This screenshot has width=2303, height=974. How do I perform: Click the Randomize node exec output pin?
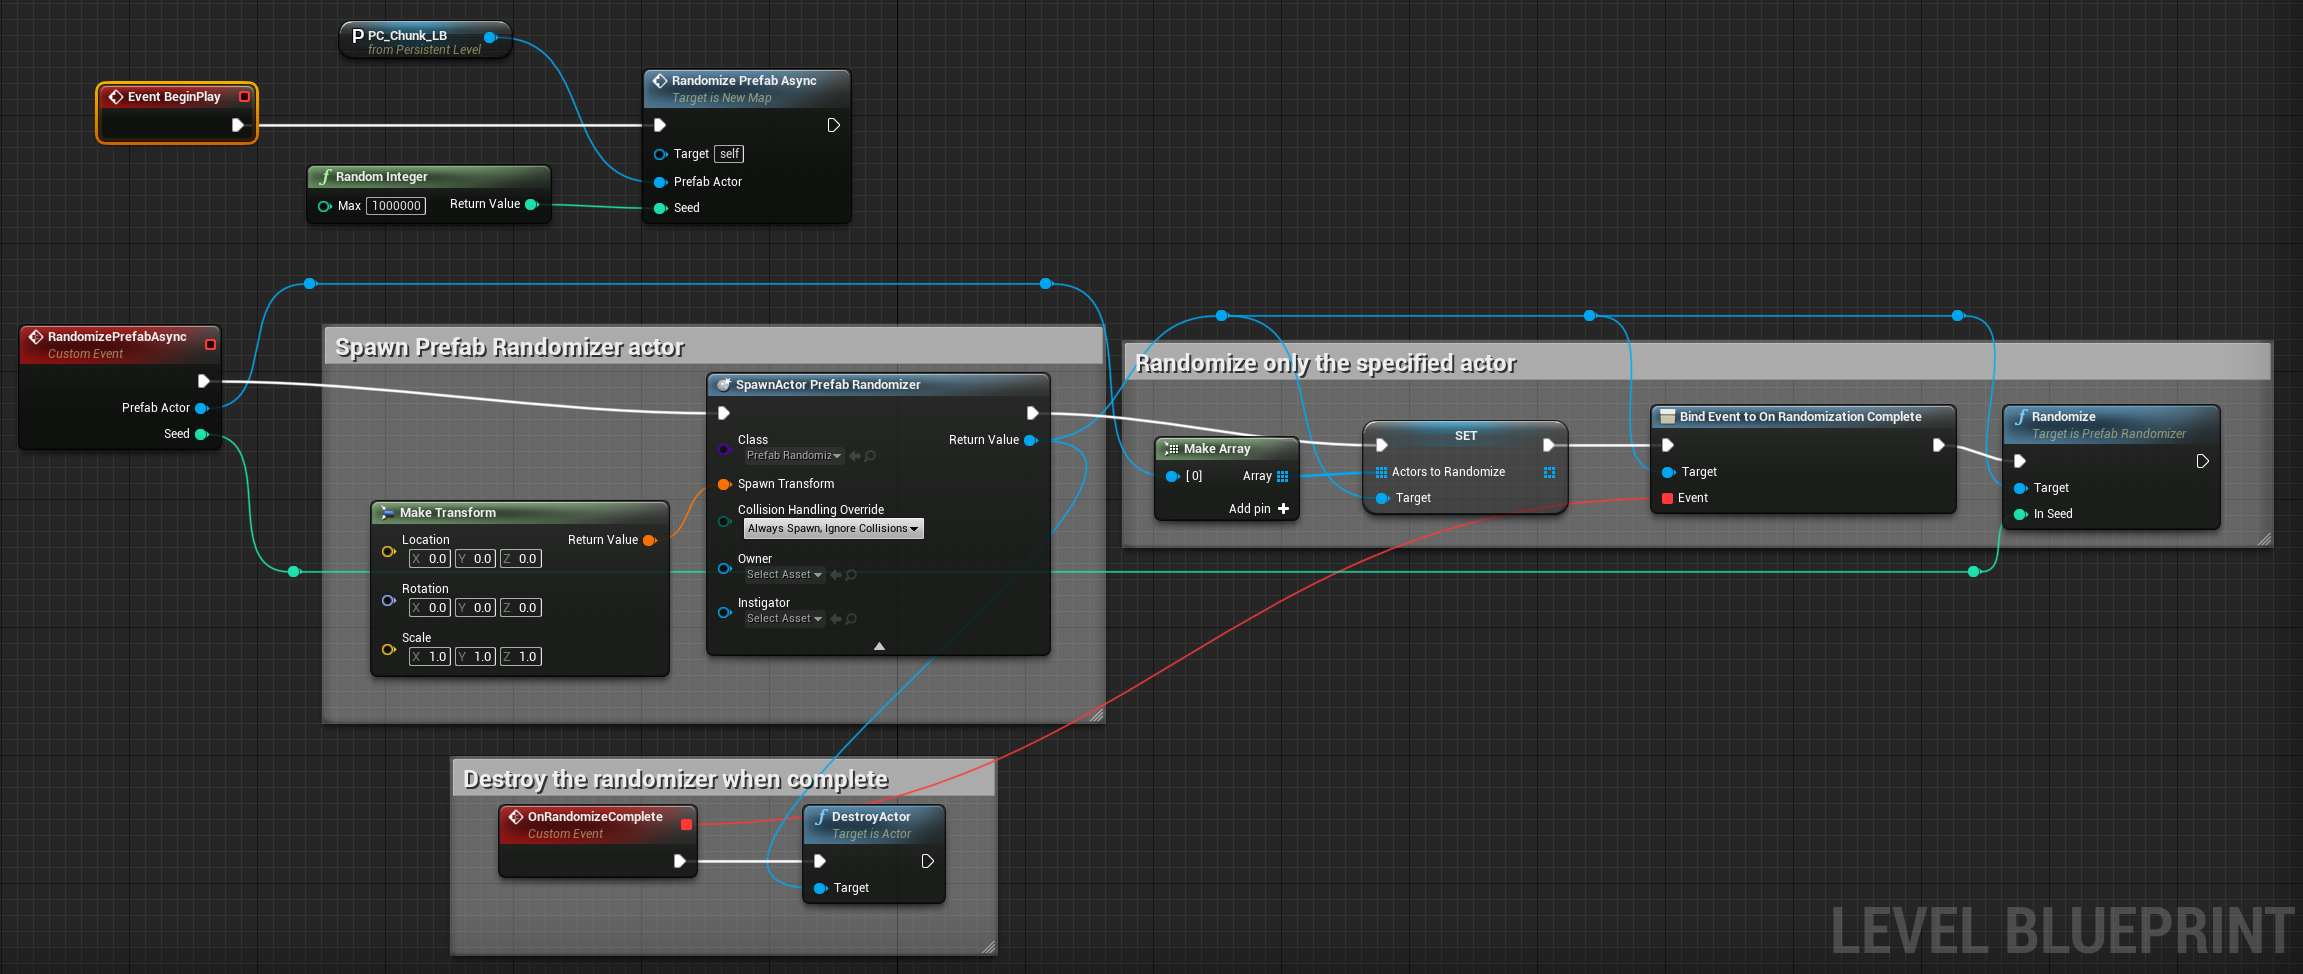coord(2202,461)
